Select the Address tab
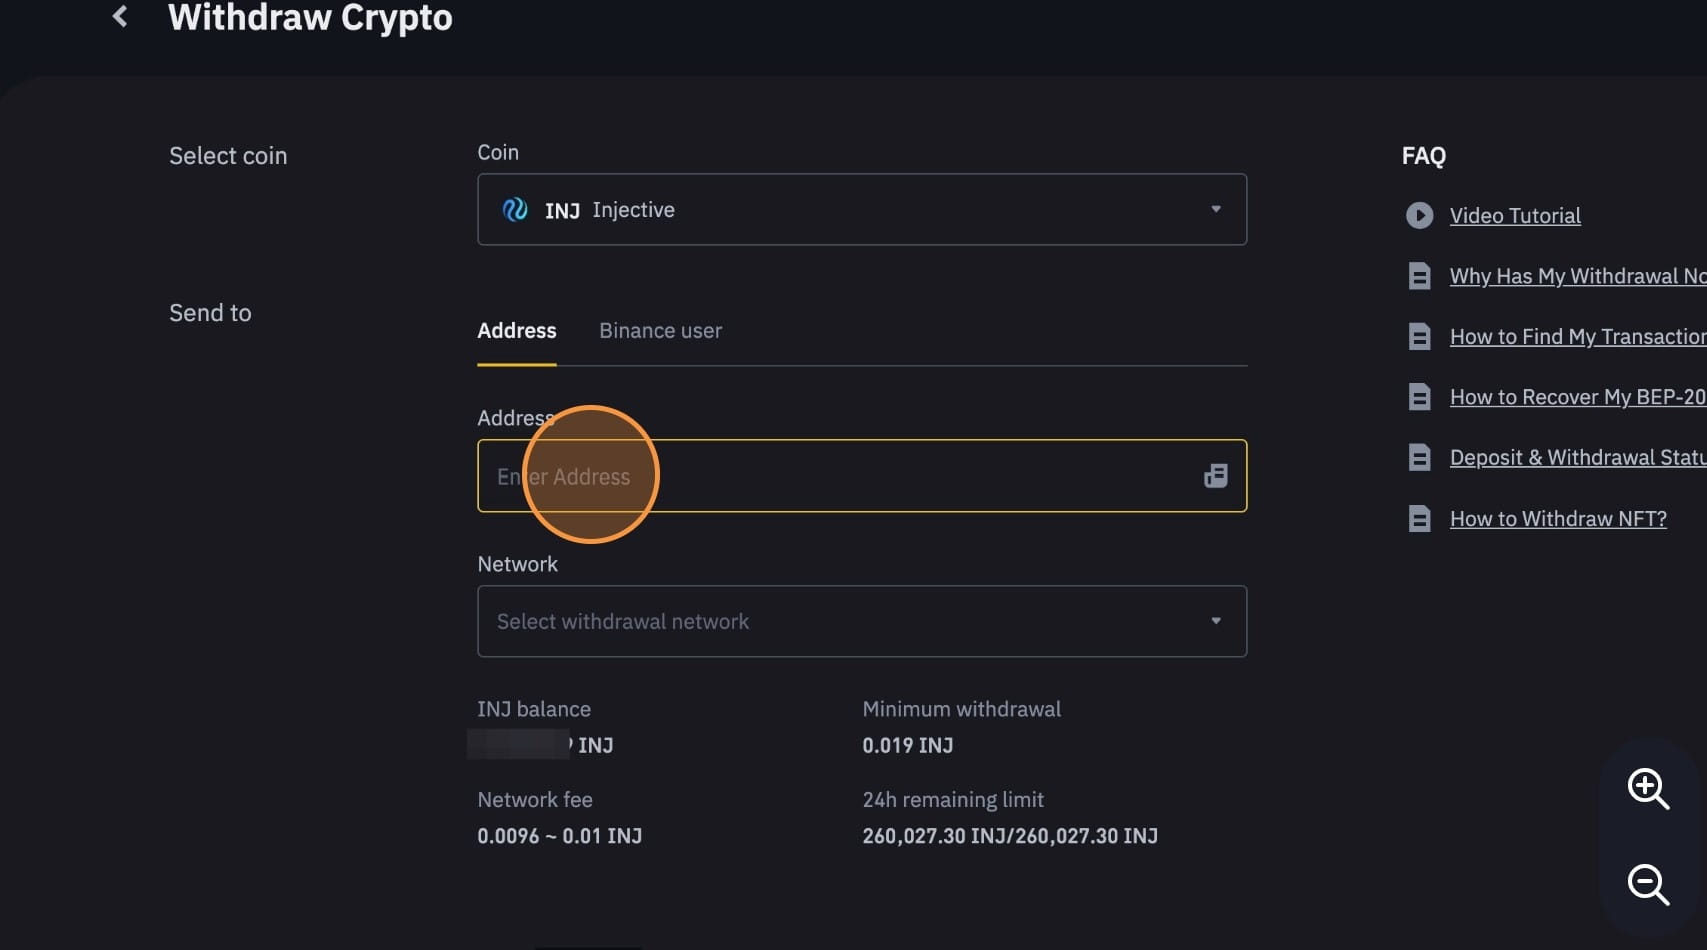Viewport: 1707px width, 950px height. click(516, 331)
